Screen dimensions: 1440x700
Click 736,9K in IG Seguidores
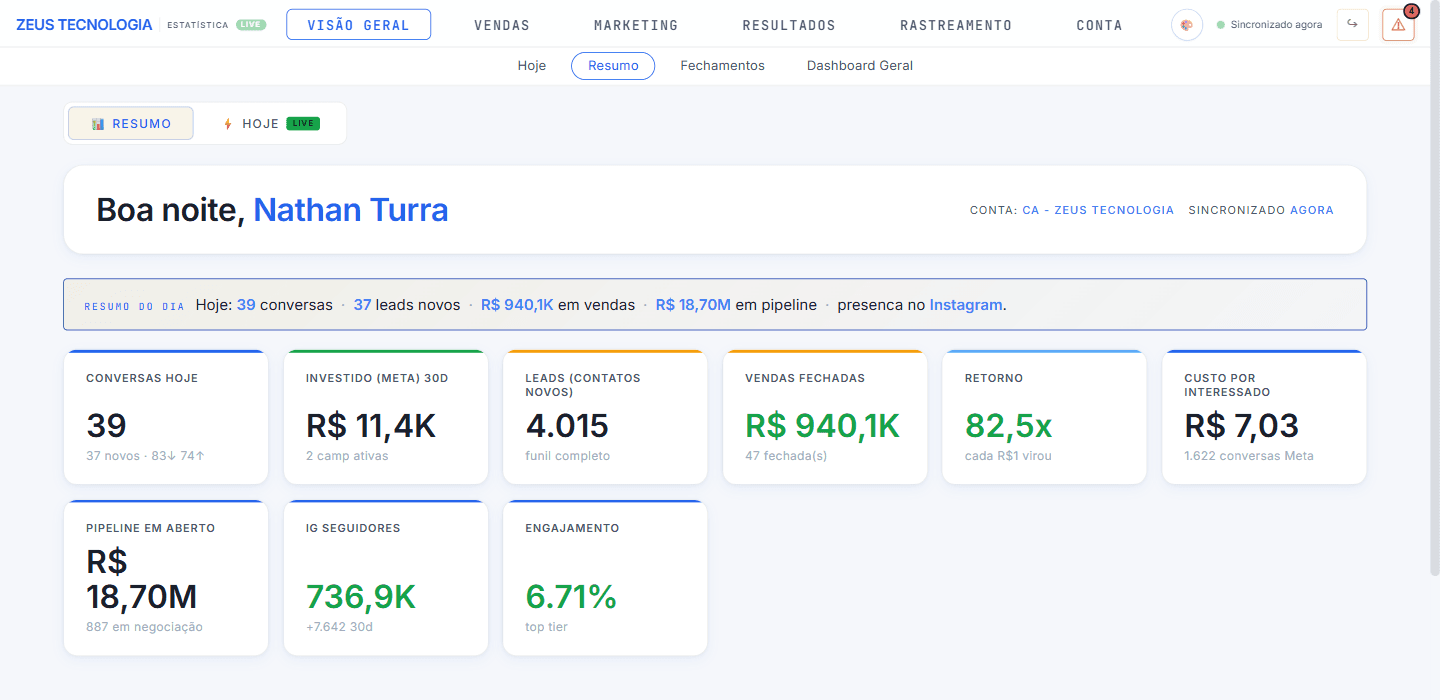pyautogui.click(x=361, y=597)
